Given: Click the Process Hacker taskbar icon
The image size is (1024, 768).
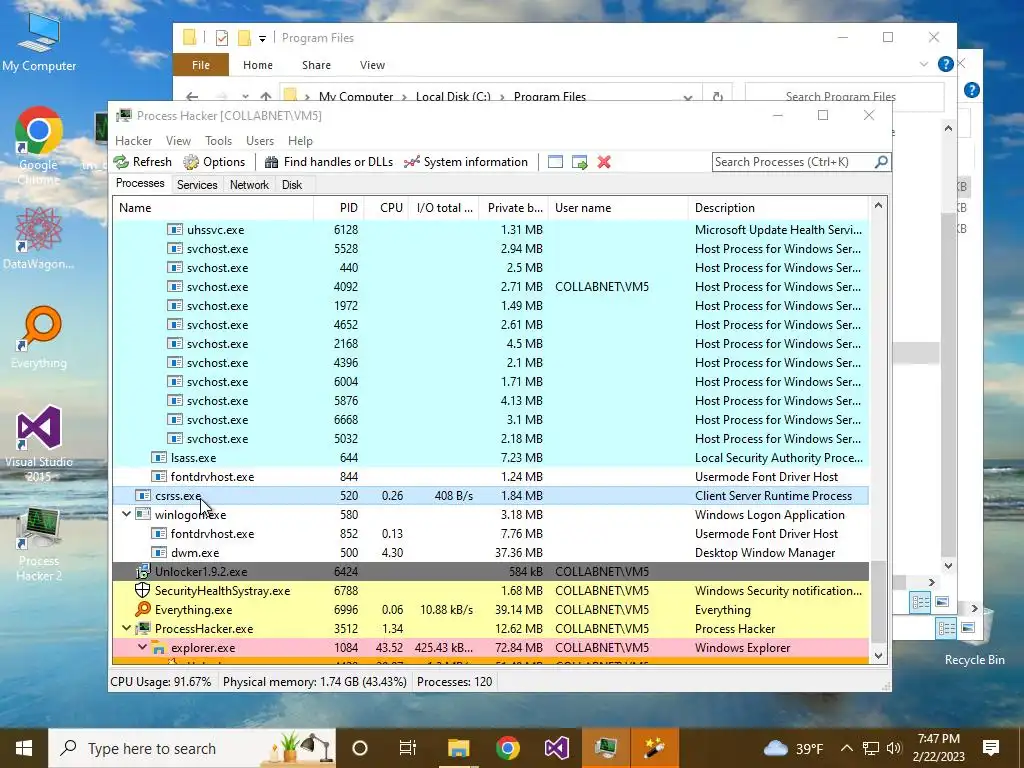Looking at the screenshot, I should click(x=605, y=748).
